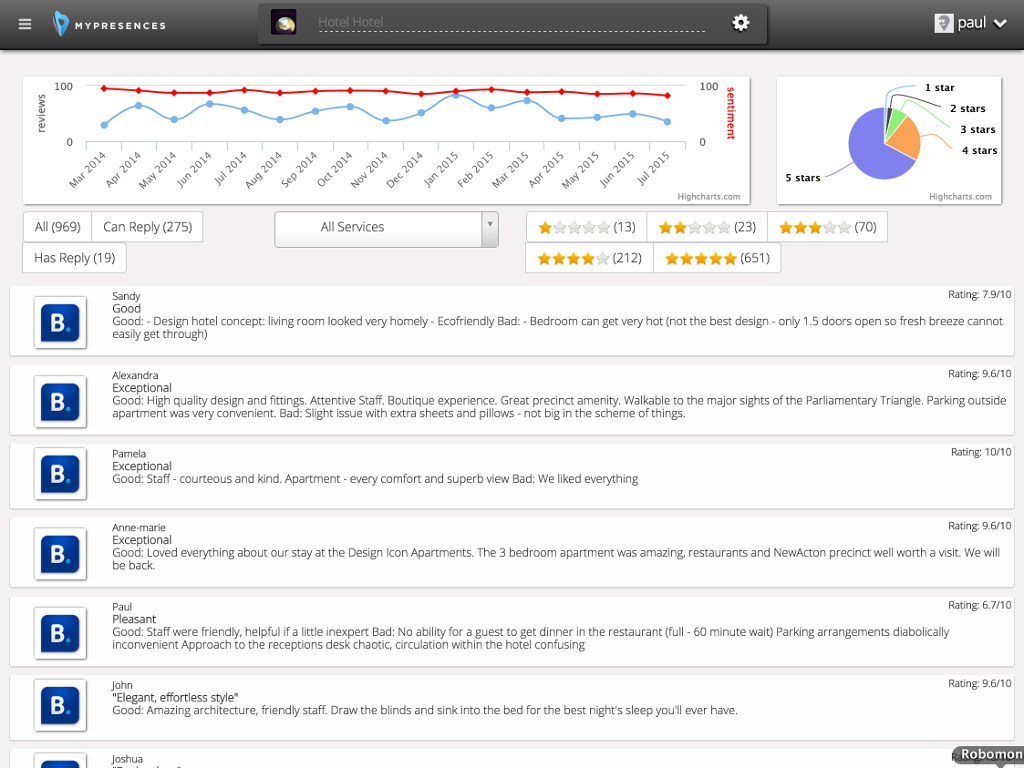Screen dimensions: 1024x768
Task: Click the 3 stars green pie slice
Action: click(x=895, y=121)
